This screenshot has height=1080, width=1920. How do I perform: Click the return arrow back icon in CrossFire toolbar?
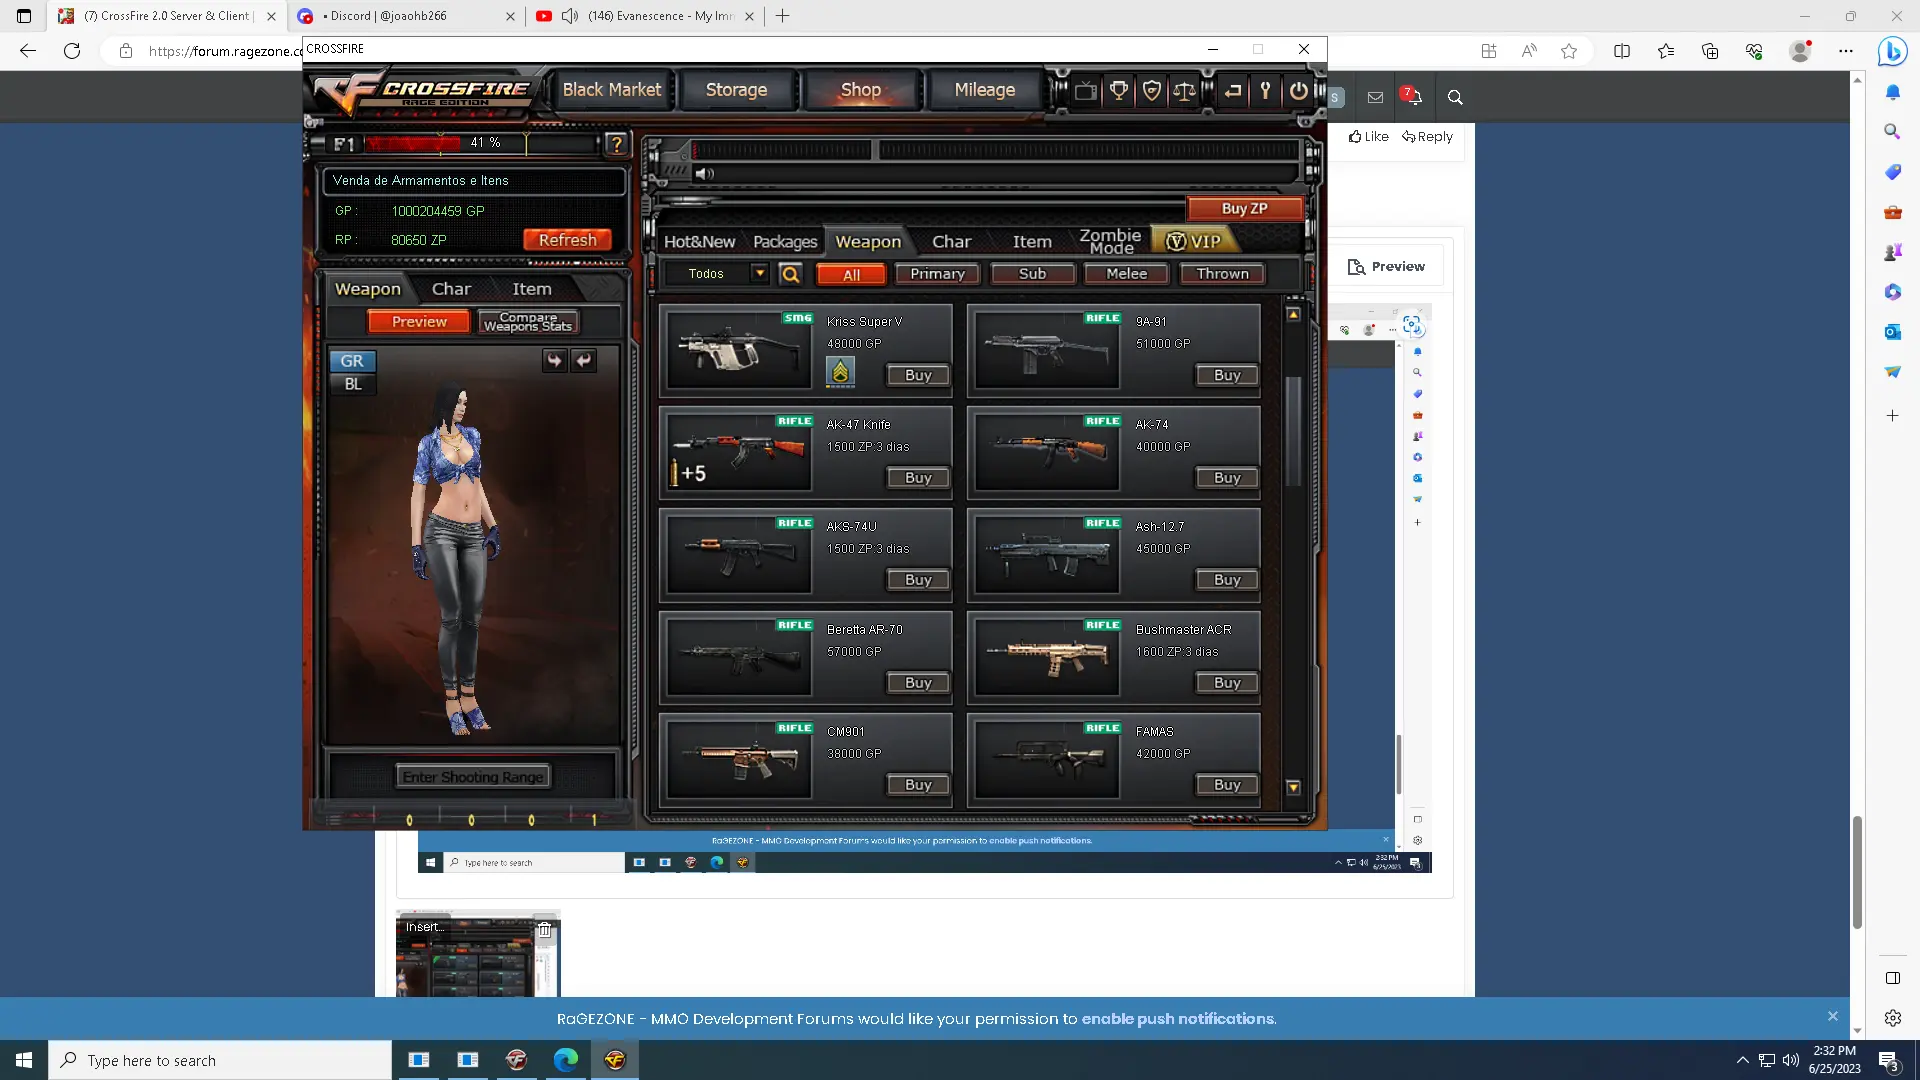pos(1233,91)
